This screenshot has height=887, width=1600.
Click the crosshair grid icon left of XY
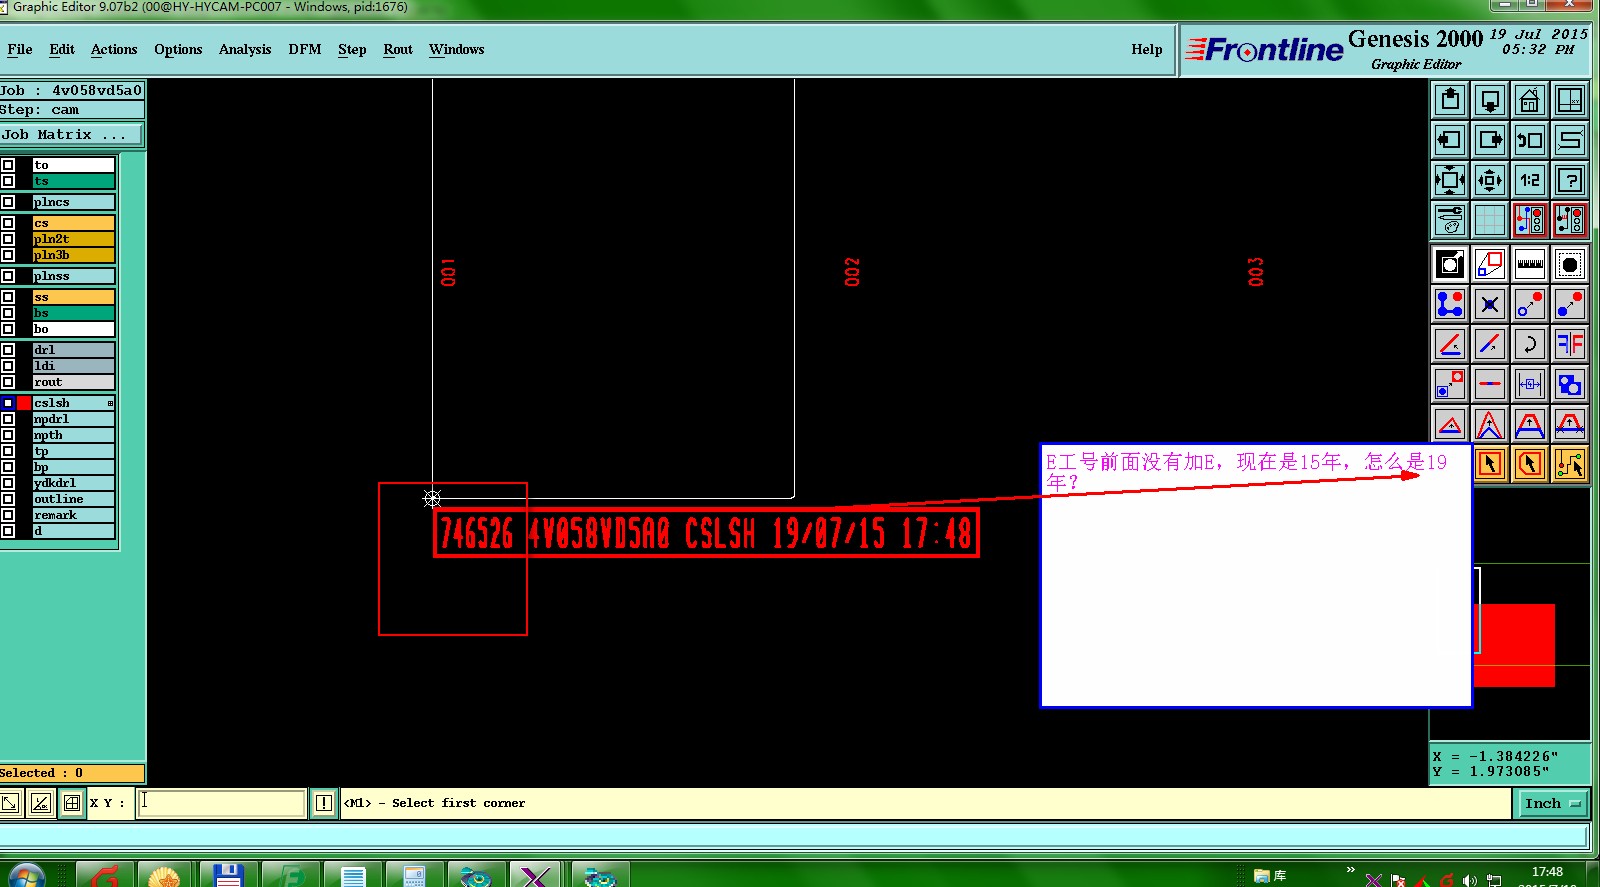[72, 803]
